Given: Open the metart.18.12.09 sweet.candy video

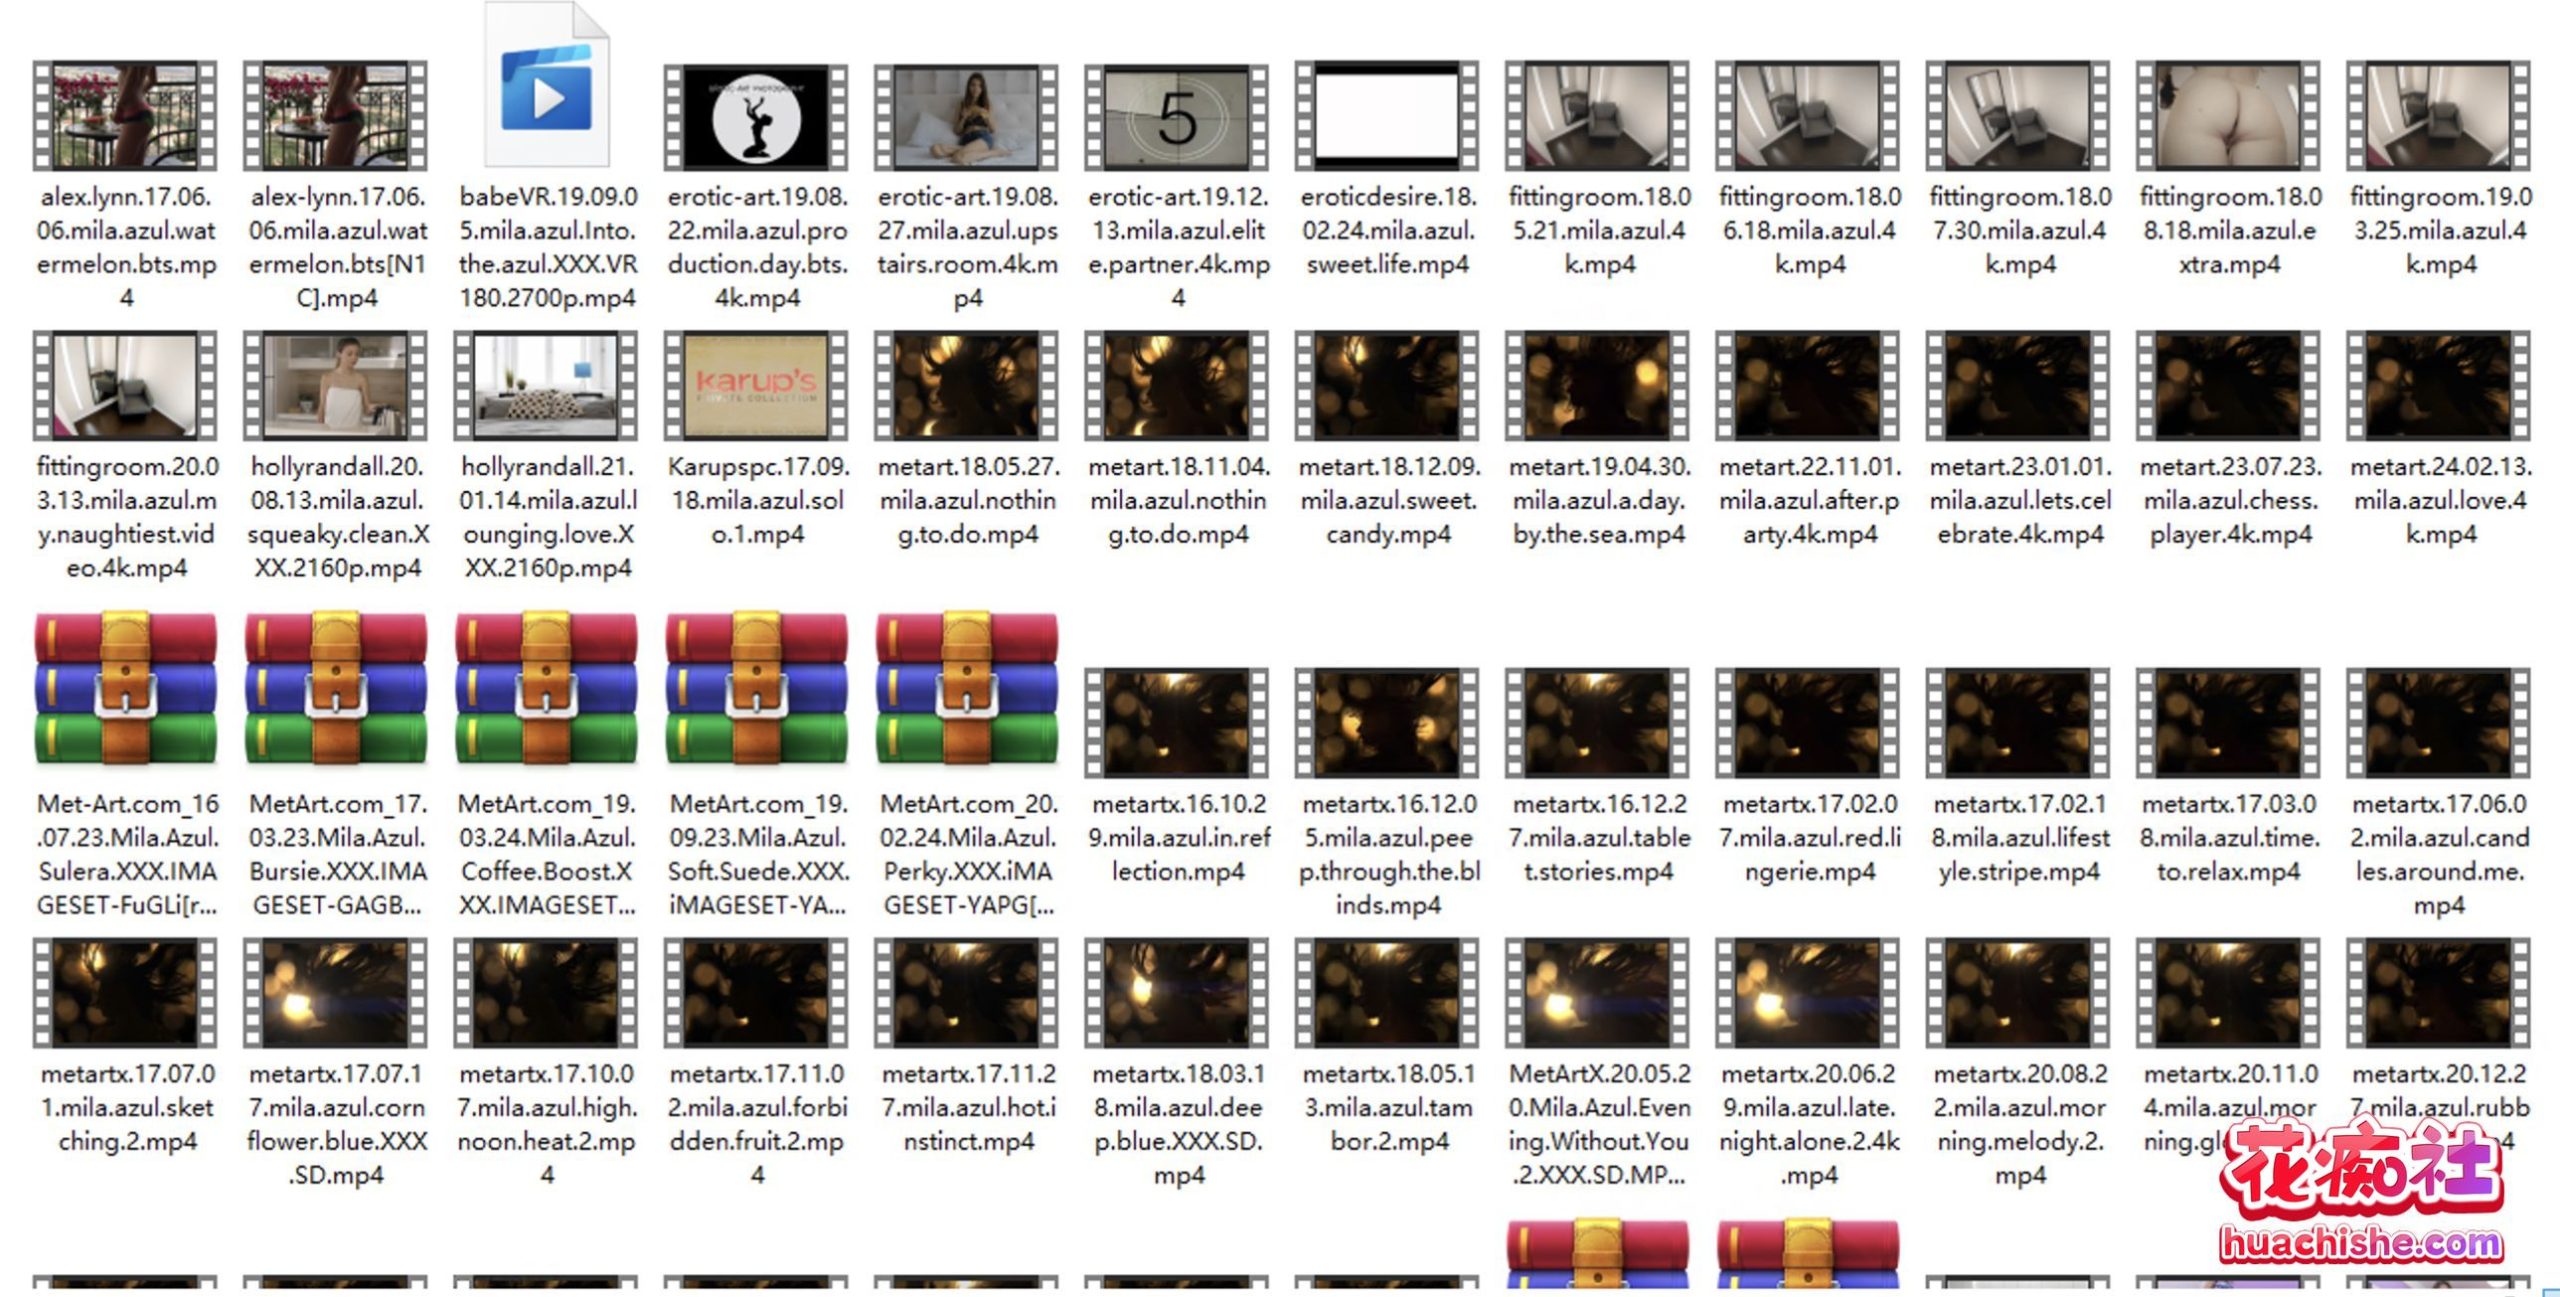Looking at the screenshot, I should click(1387, 386).
